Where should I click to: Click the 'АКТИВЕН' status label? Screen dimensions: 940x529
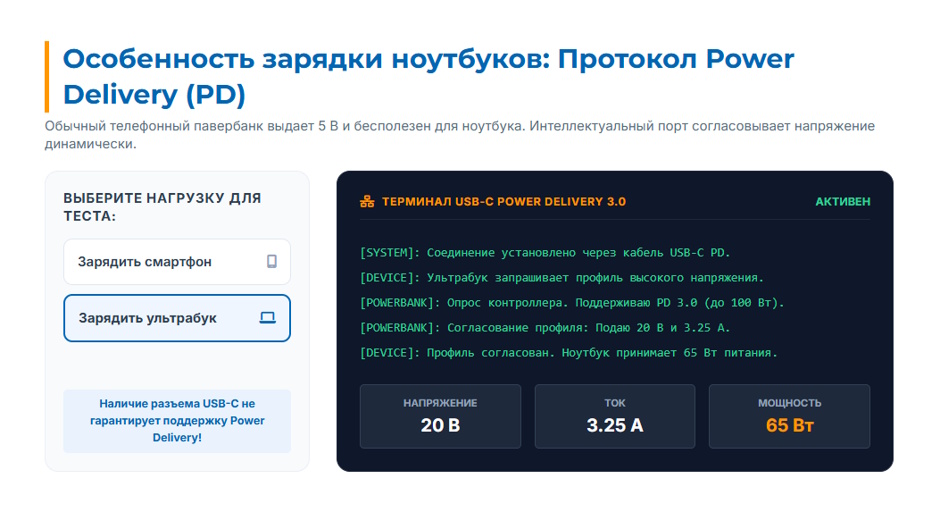(842, 202)
